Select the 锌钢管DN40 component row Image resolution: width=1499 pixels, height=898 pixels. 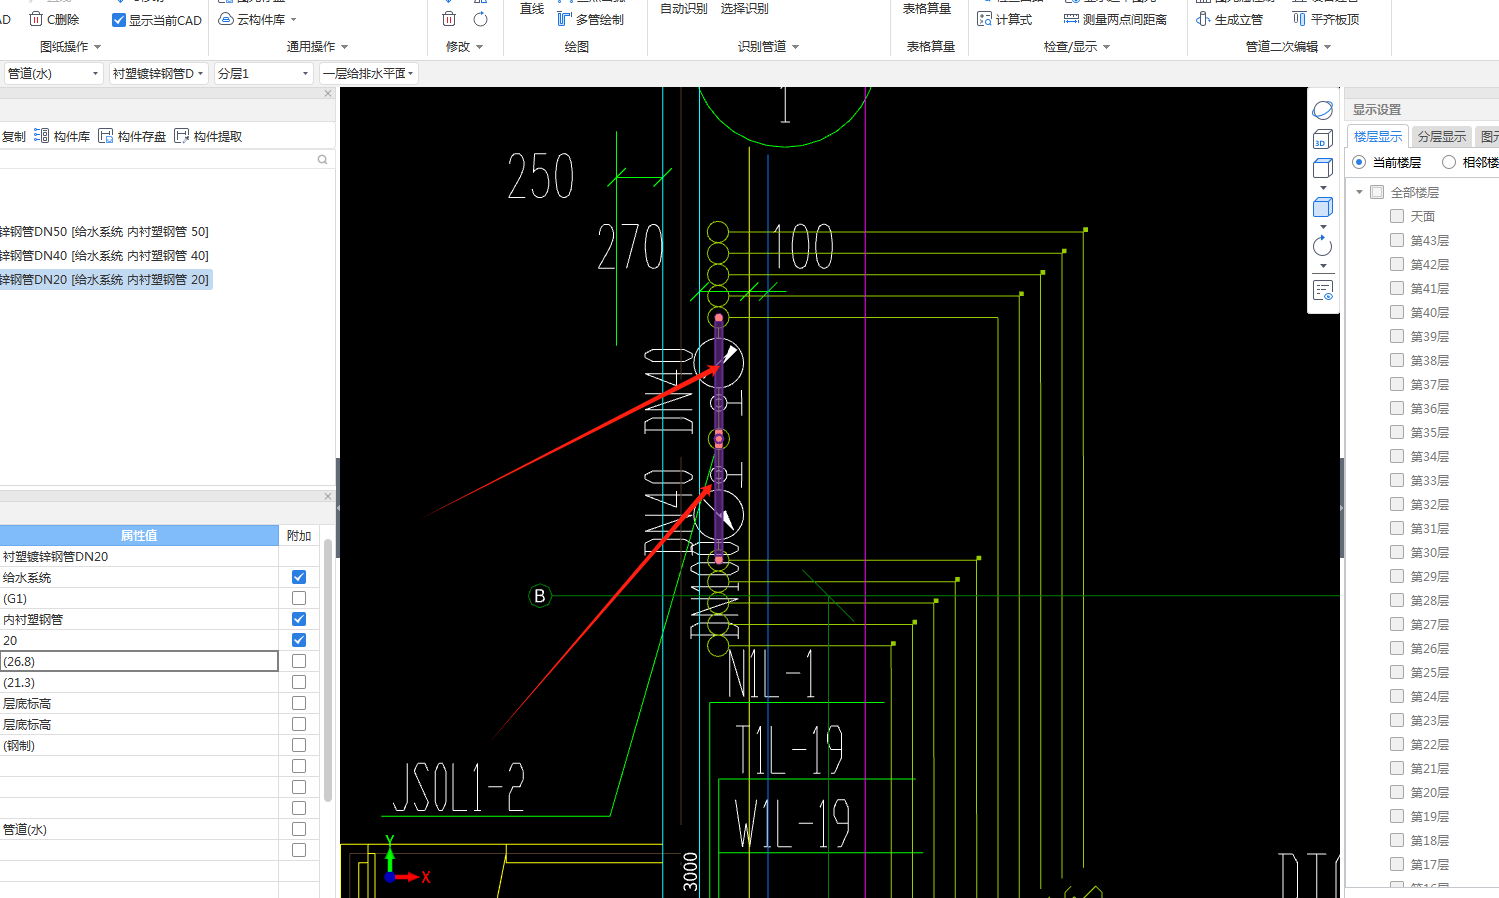(x=104, y=255)
